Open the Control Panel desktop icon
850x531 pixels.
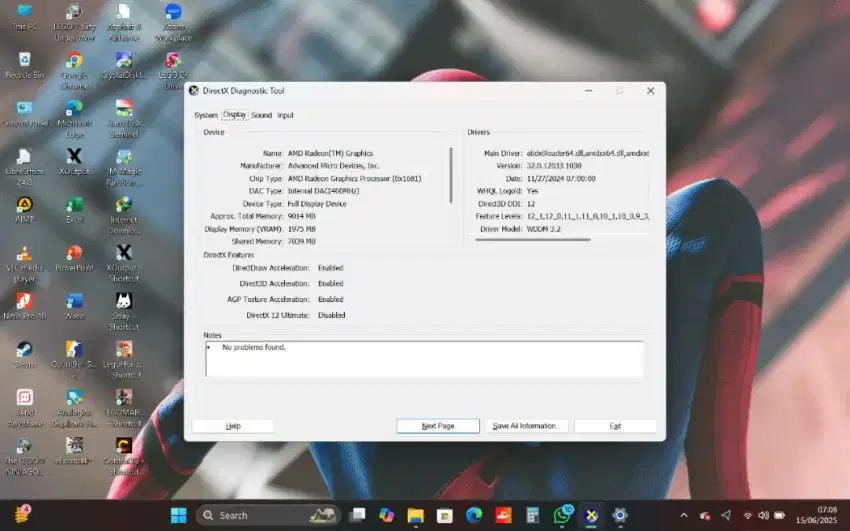24,114
